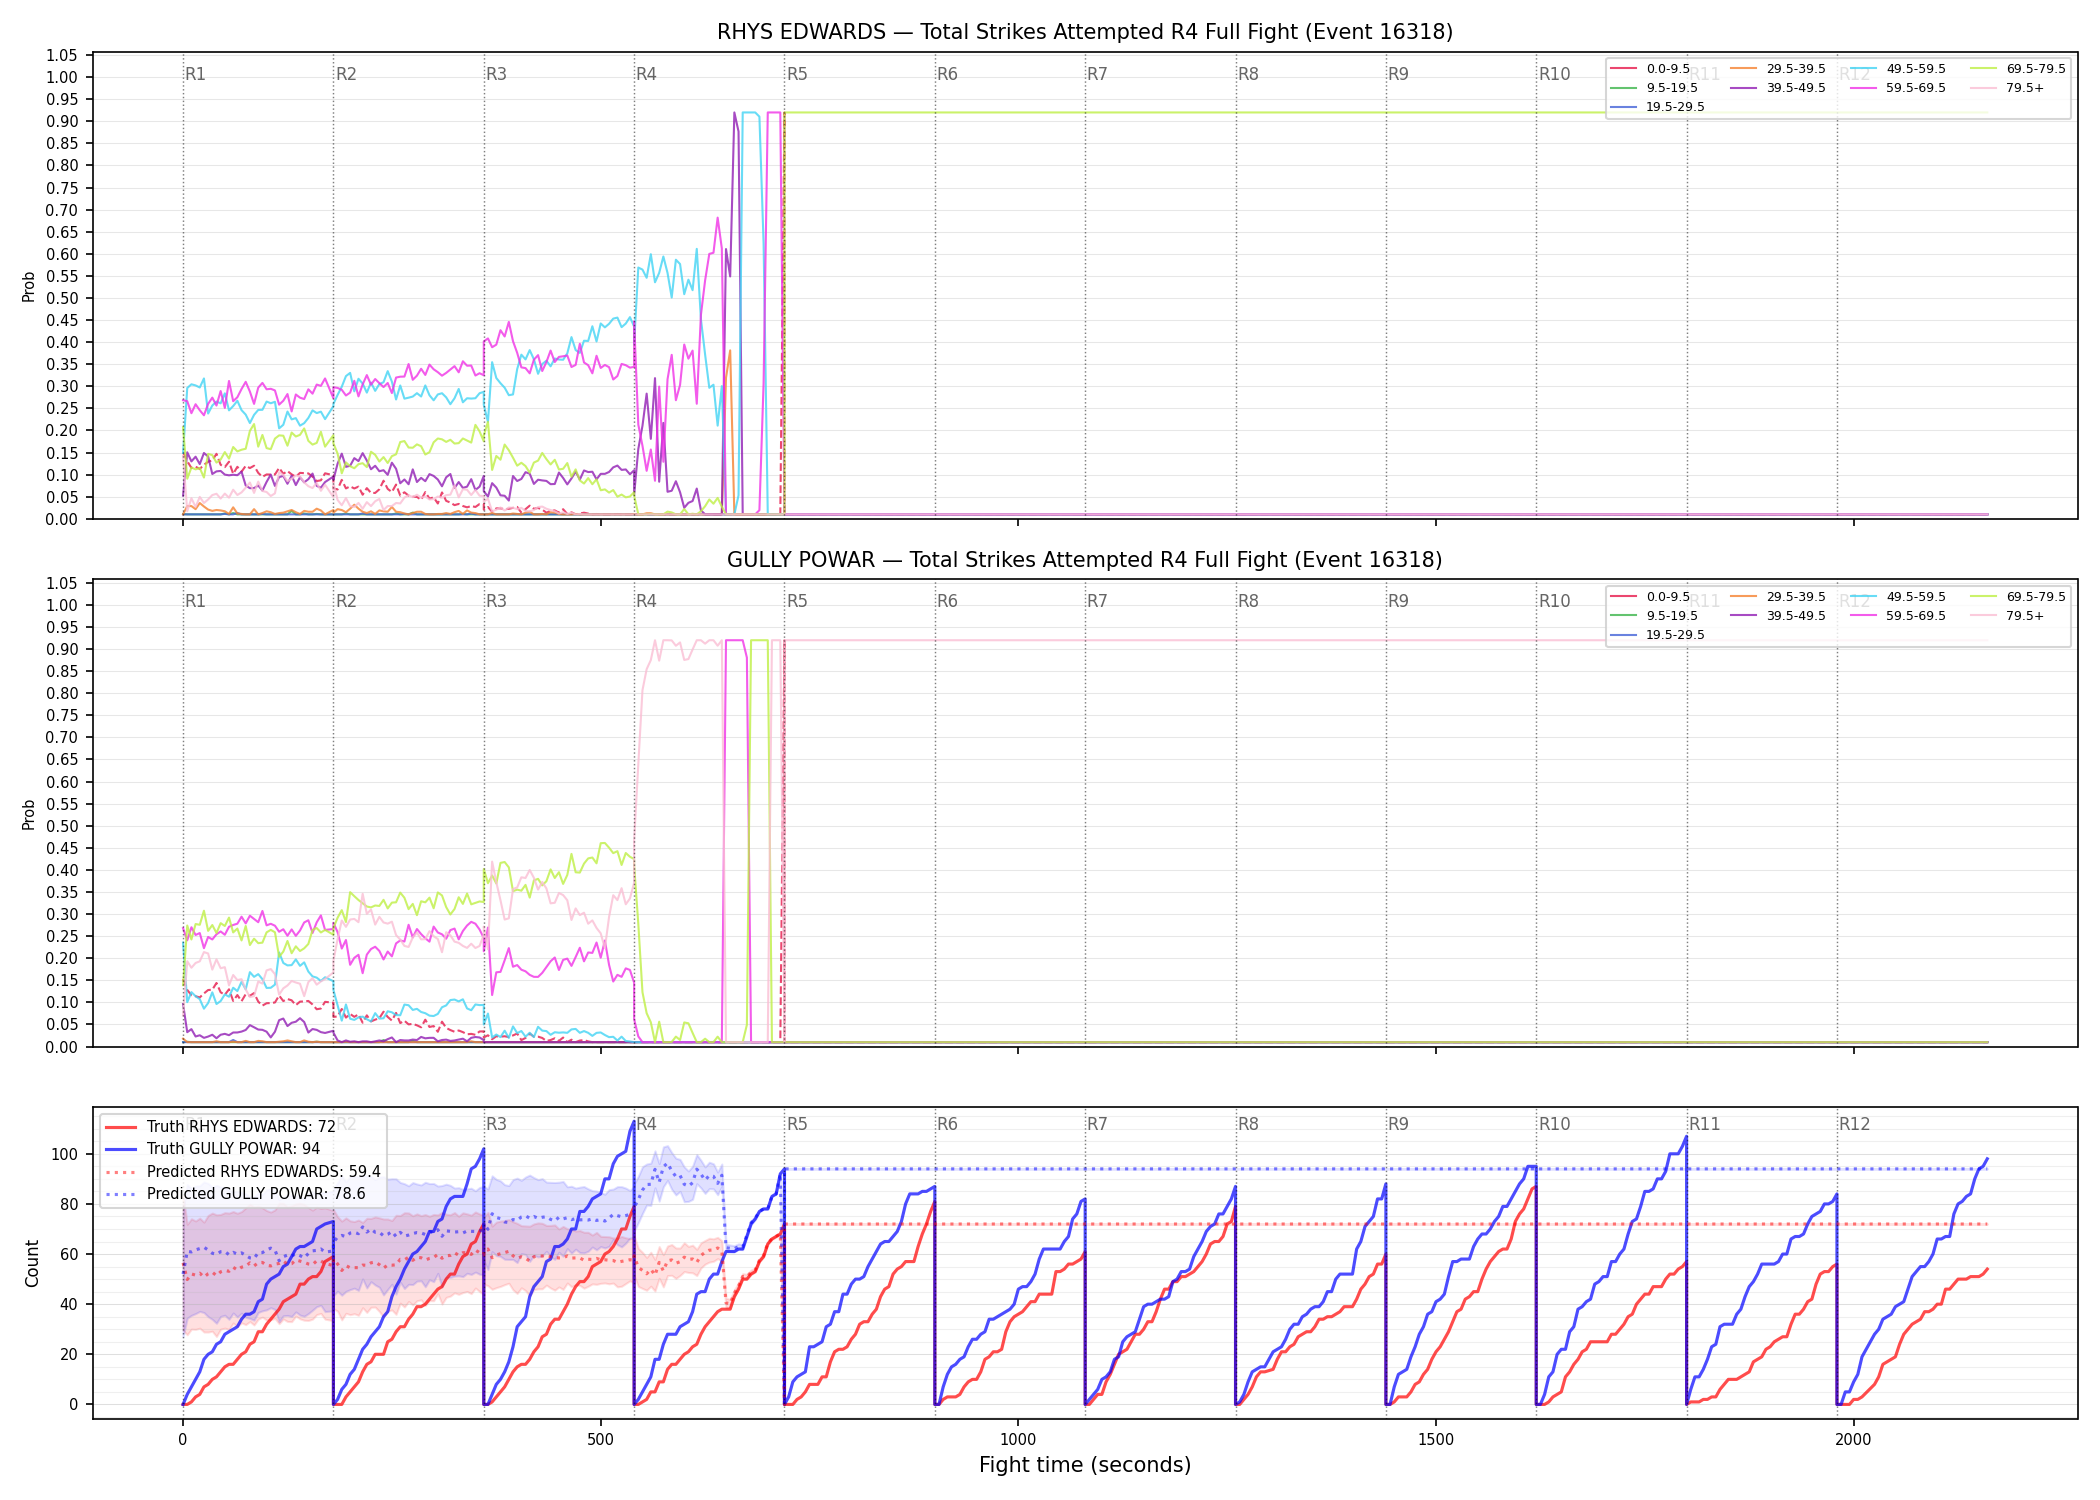This screenshot has width=2100, height=1500.
Task: Click the Count y-axis label
Action: point(32,1263)
